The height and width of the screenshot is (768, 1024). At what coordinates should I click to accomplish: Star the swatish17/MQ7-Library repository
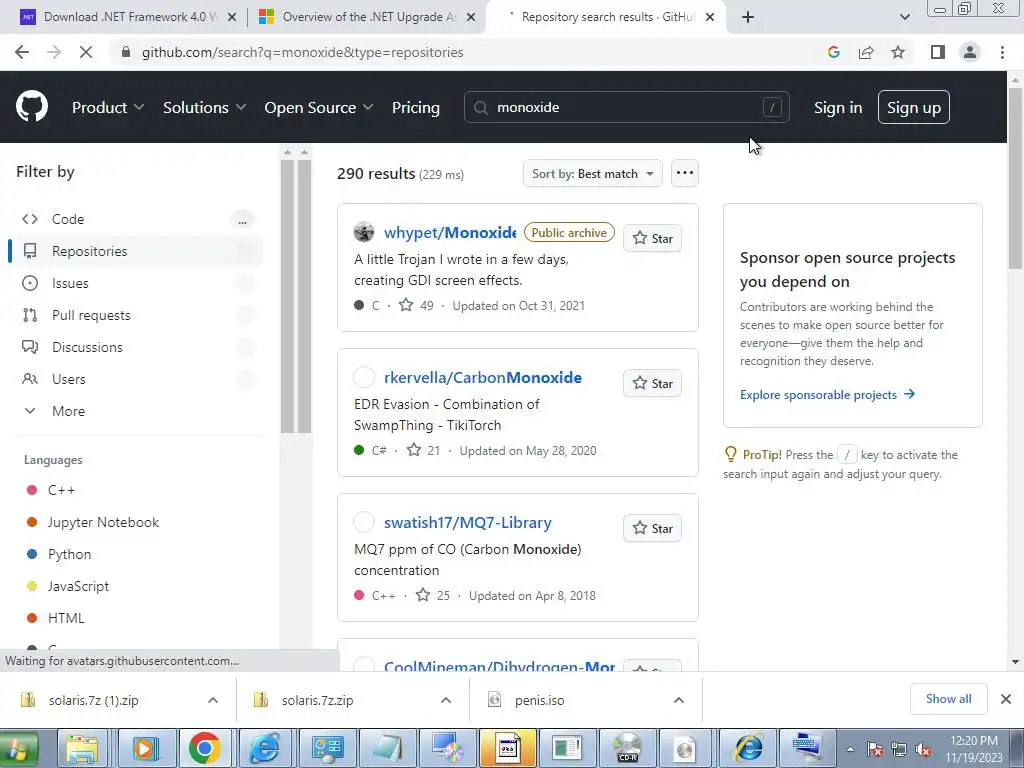652,528
